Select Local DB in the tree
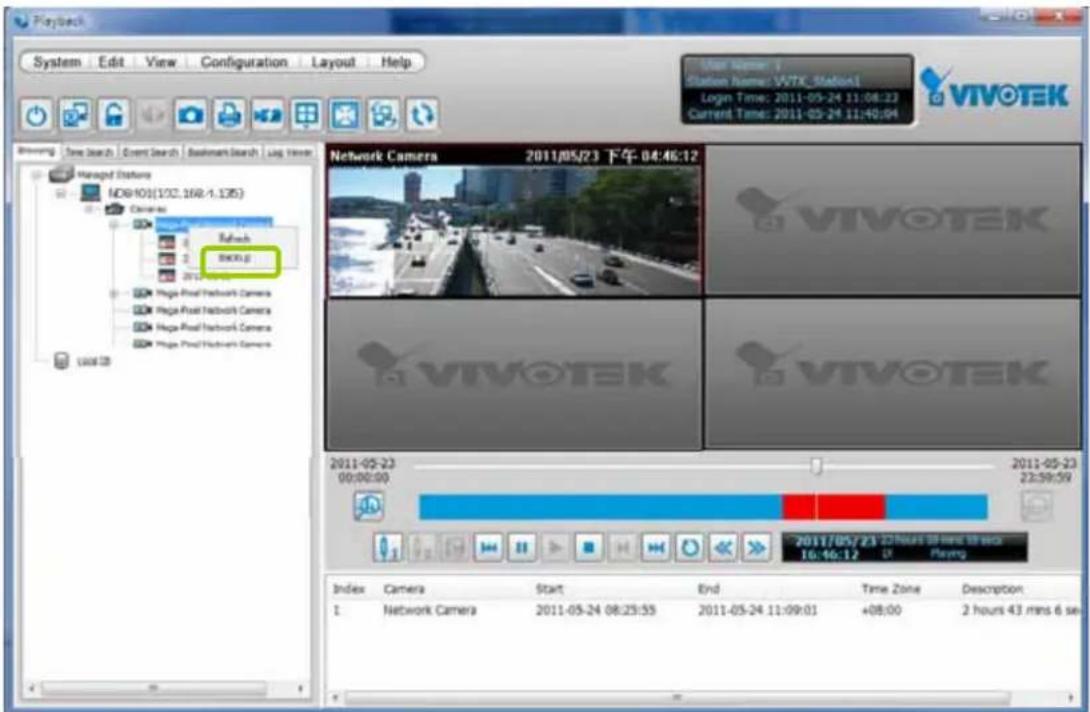Viewport: 1090px width, 712px height. pos(93,362)
